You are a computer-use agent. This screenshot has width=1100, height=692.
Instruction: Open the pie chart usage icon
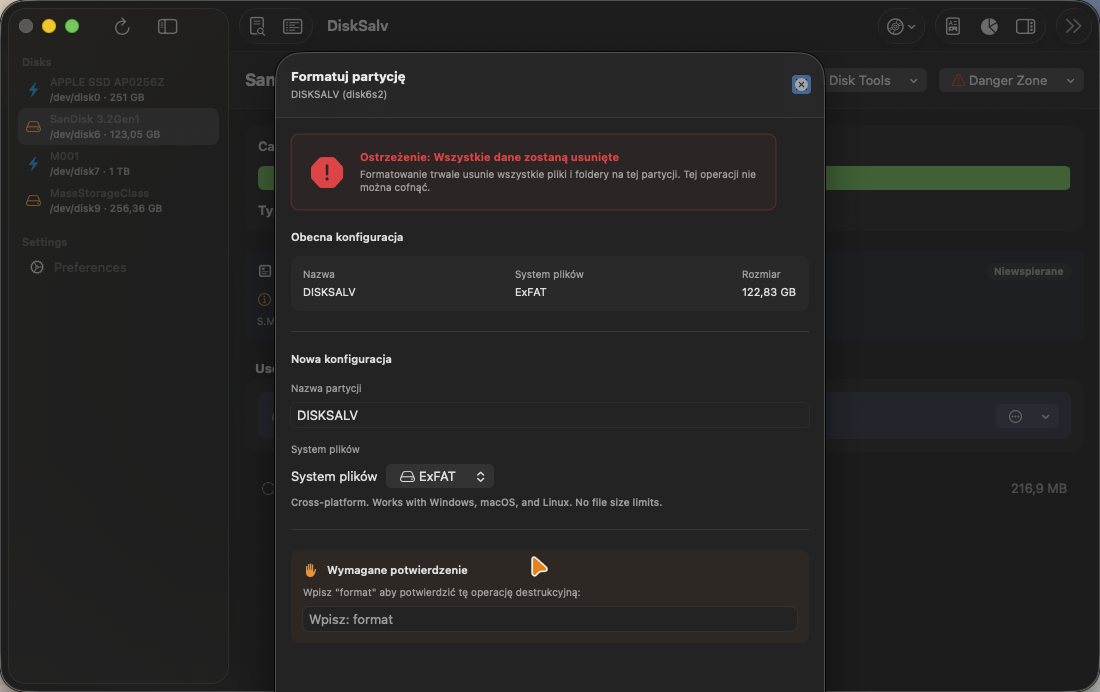[989, 27]
